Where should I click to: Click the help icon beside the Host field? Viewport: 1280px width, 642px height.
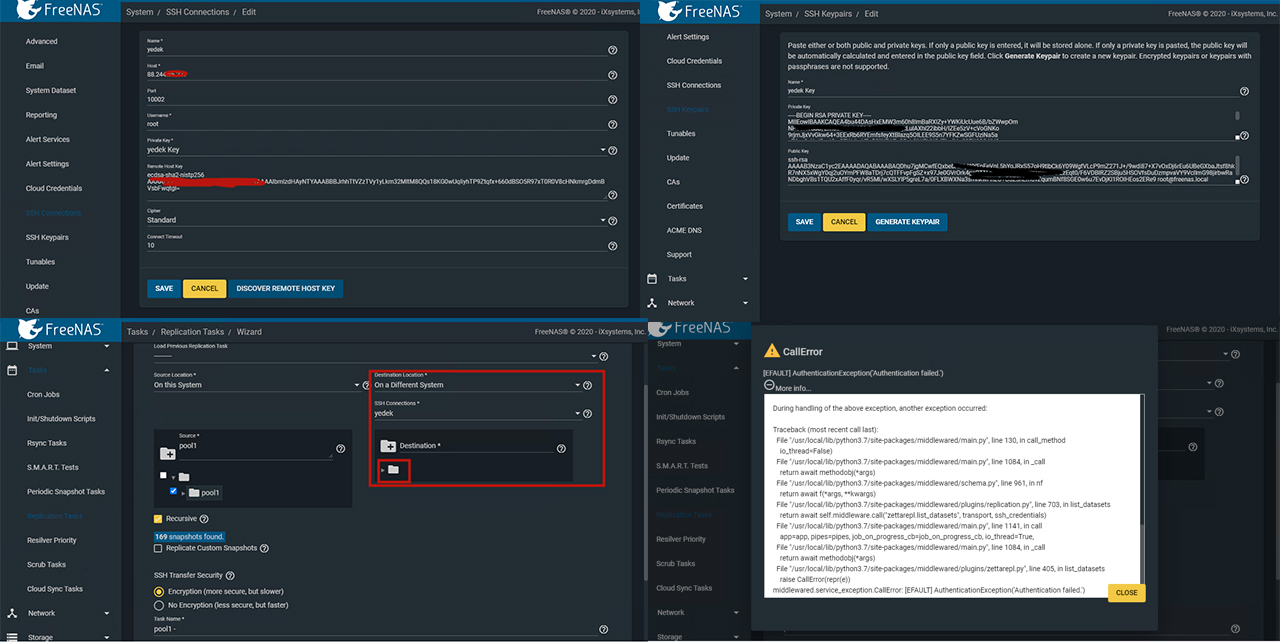(x=612, y=75)
